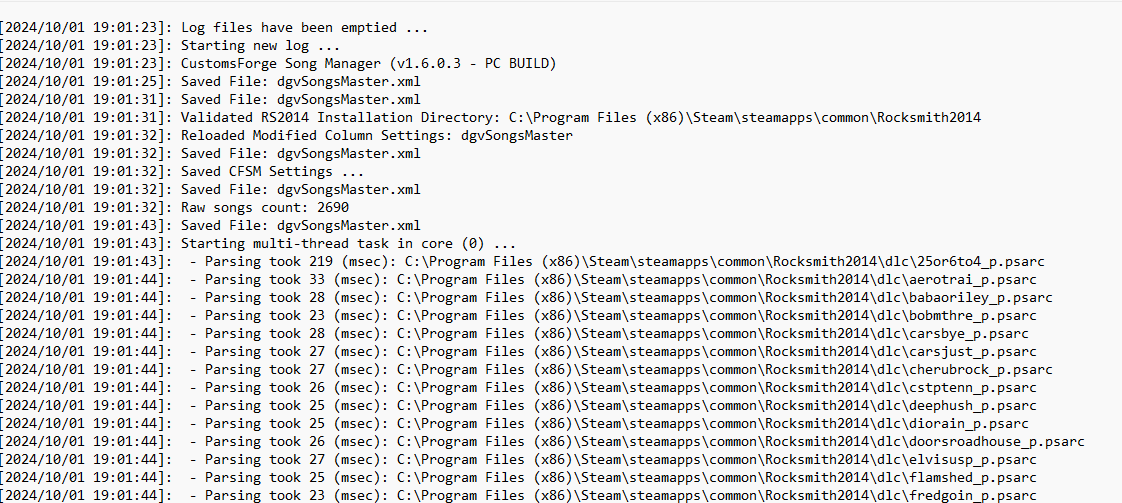Click the 'Log files have been emptied' line
This screenshot has height=503, width=1122.
(214, 28)
